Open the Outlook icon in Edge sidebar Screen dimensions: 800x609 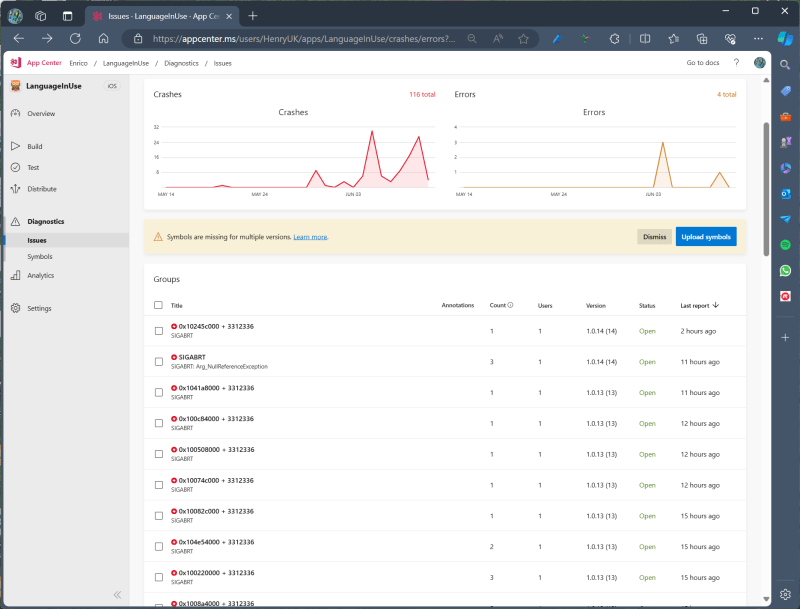coord(785,194)
